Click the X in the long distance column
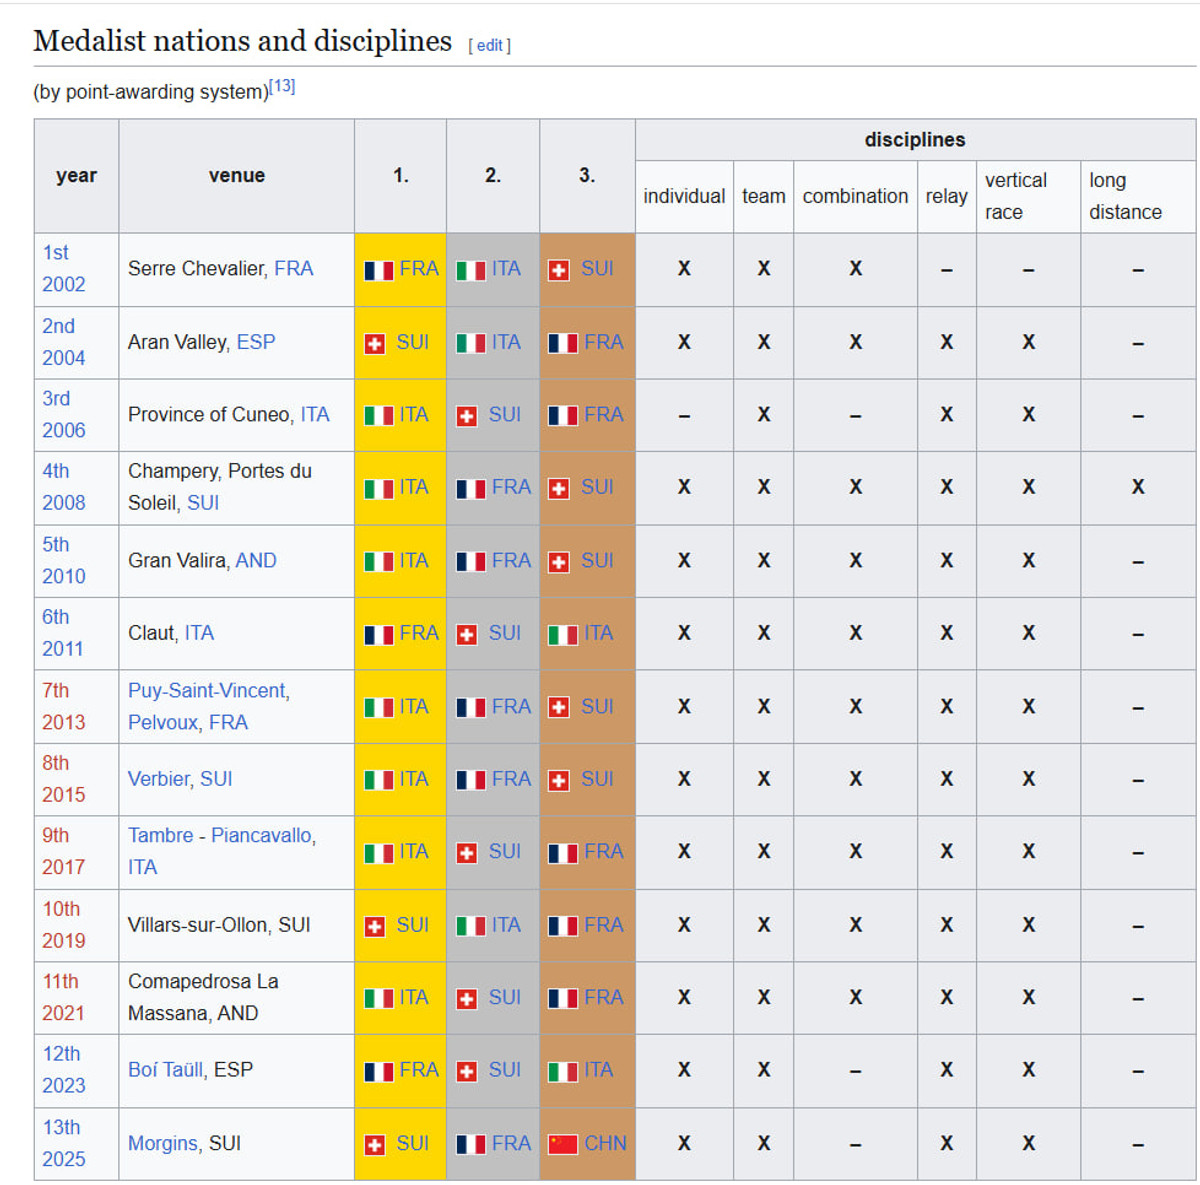The width and height of the screenshot is (1200, 1185). click(x=1138, y=487)
